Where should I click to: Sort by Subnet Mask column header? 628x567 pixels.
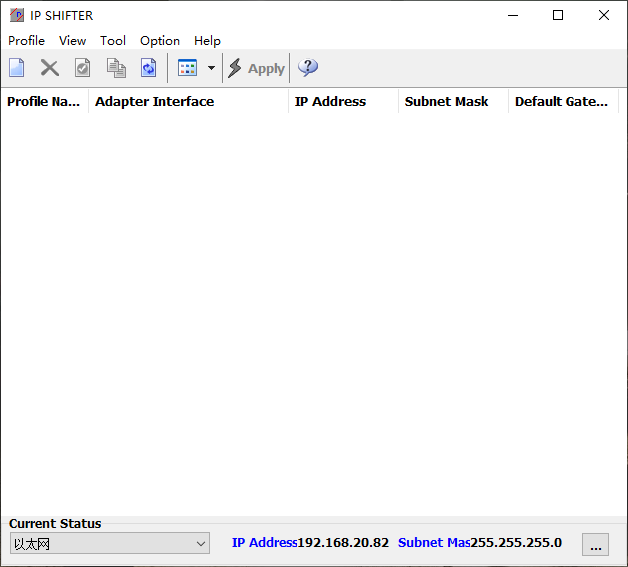tap(453, 101)
